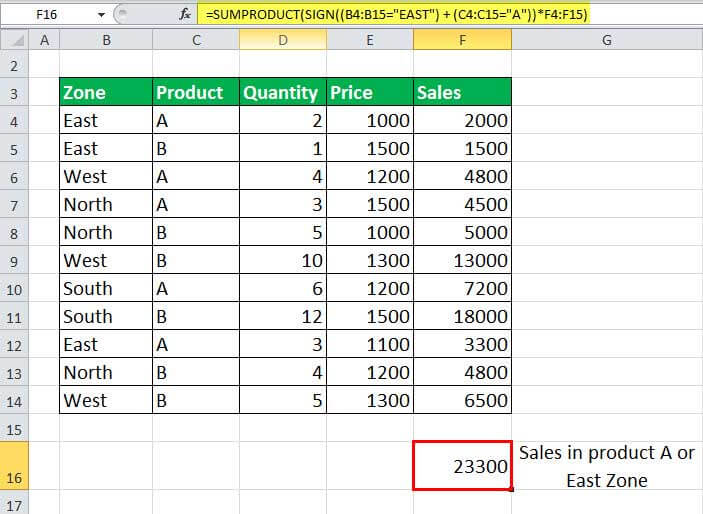Select Sales cell with 18000
The image size is (703, 514).
pos(462,316)
